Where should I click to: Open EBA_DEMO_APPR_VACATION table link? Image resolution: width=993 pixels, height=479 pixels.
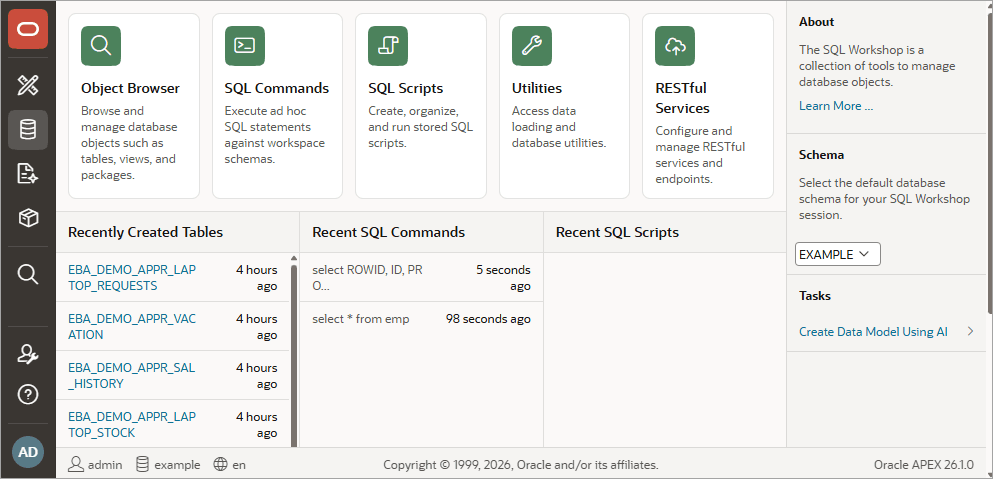tap(132, 326)
